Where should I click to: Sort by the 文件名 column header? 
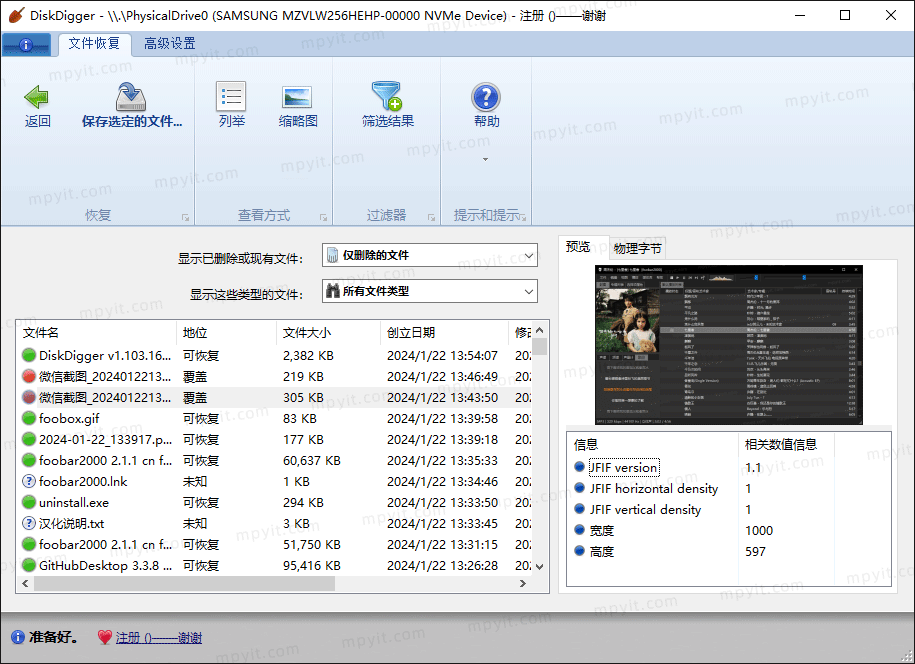tap(97, 333)
